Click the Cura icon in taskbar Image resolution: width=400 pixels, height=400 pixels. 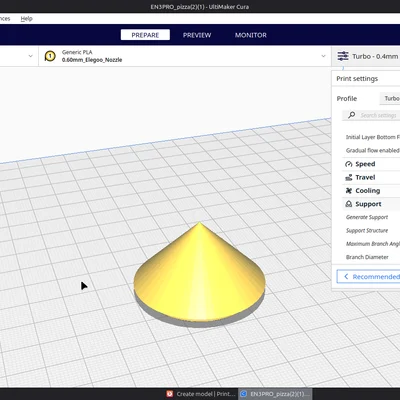click(x=244, y=394)
